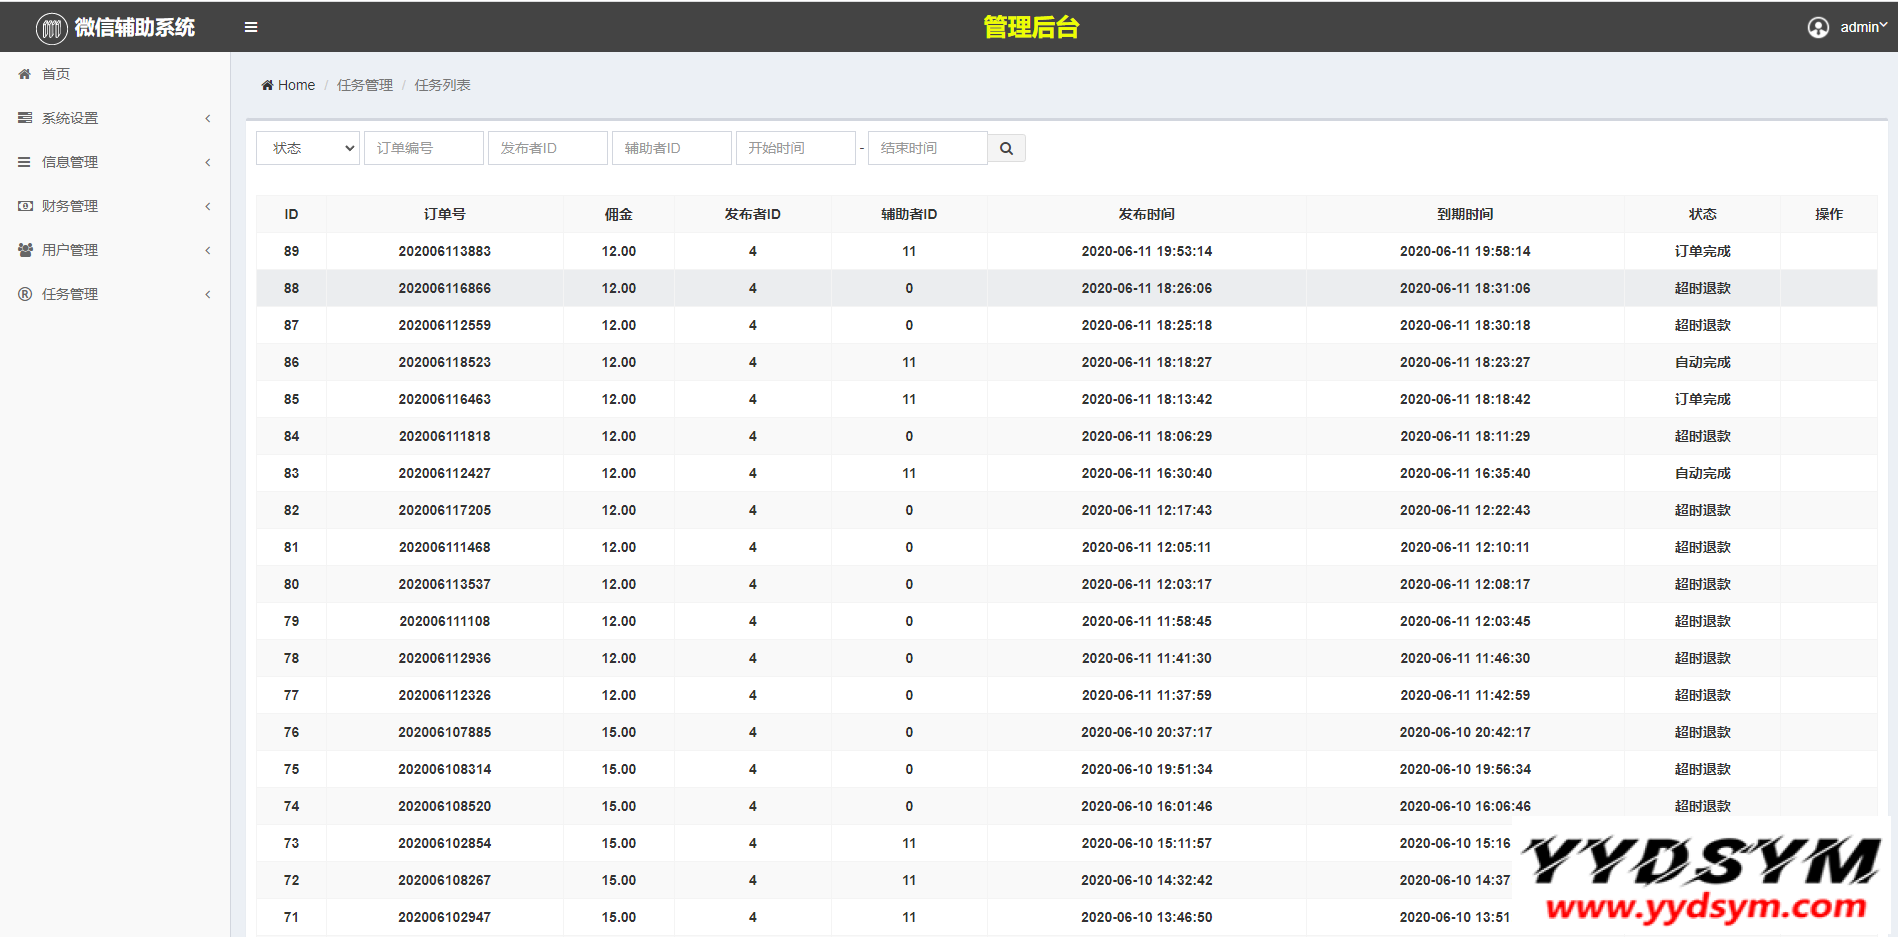1898x937 pixels.
Task: Click the hamburger menu toggle icon
Action: click(251, 27)
